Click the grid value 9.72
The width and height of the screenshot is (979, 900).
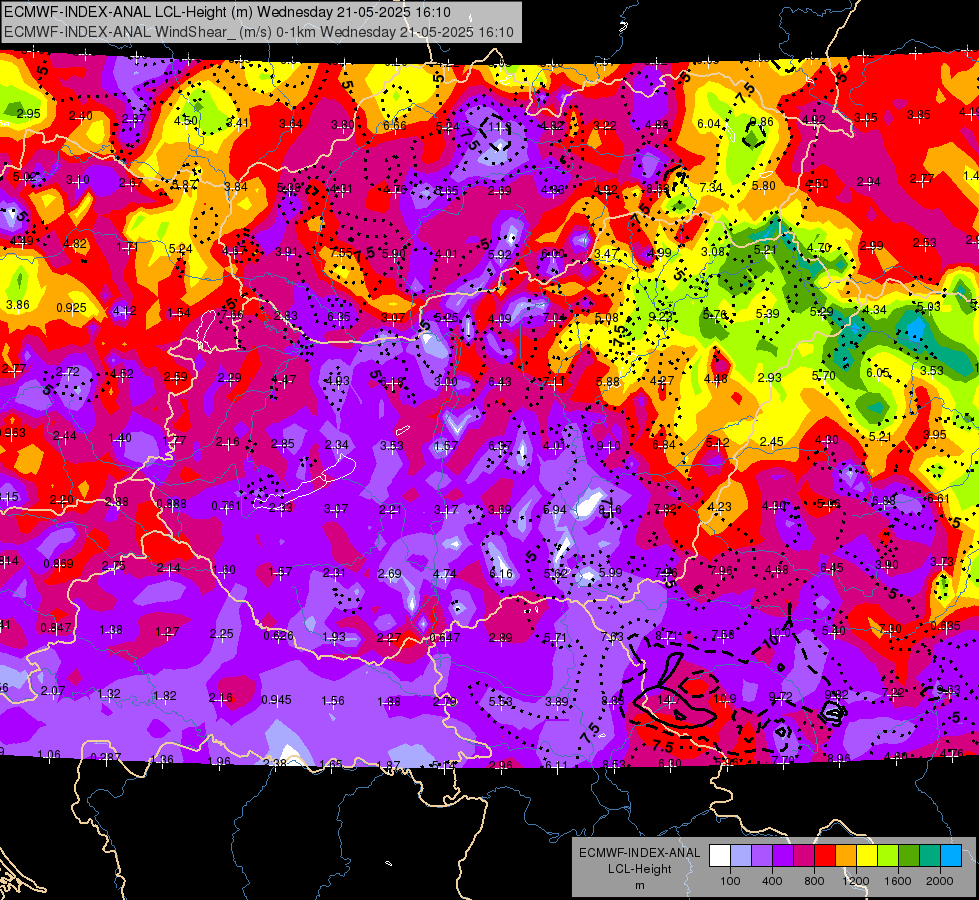point(780,696)
